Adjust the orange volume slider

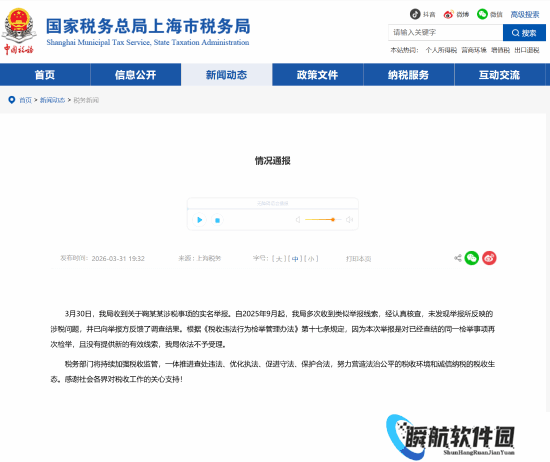tap(323, 220)
